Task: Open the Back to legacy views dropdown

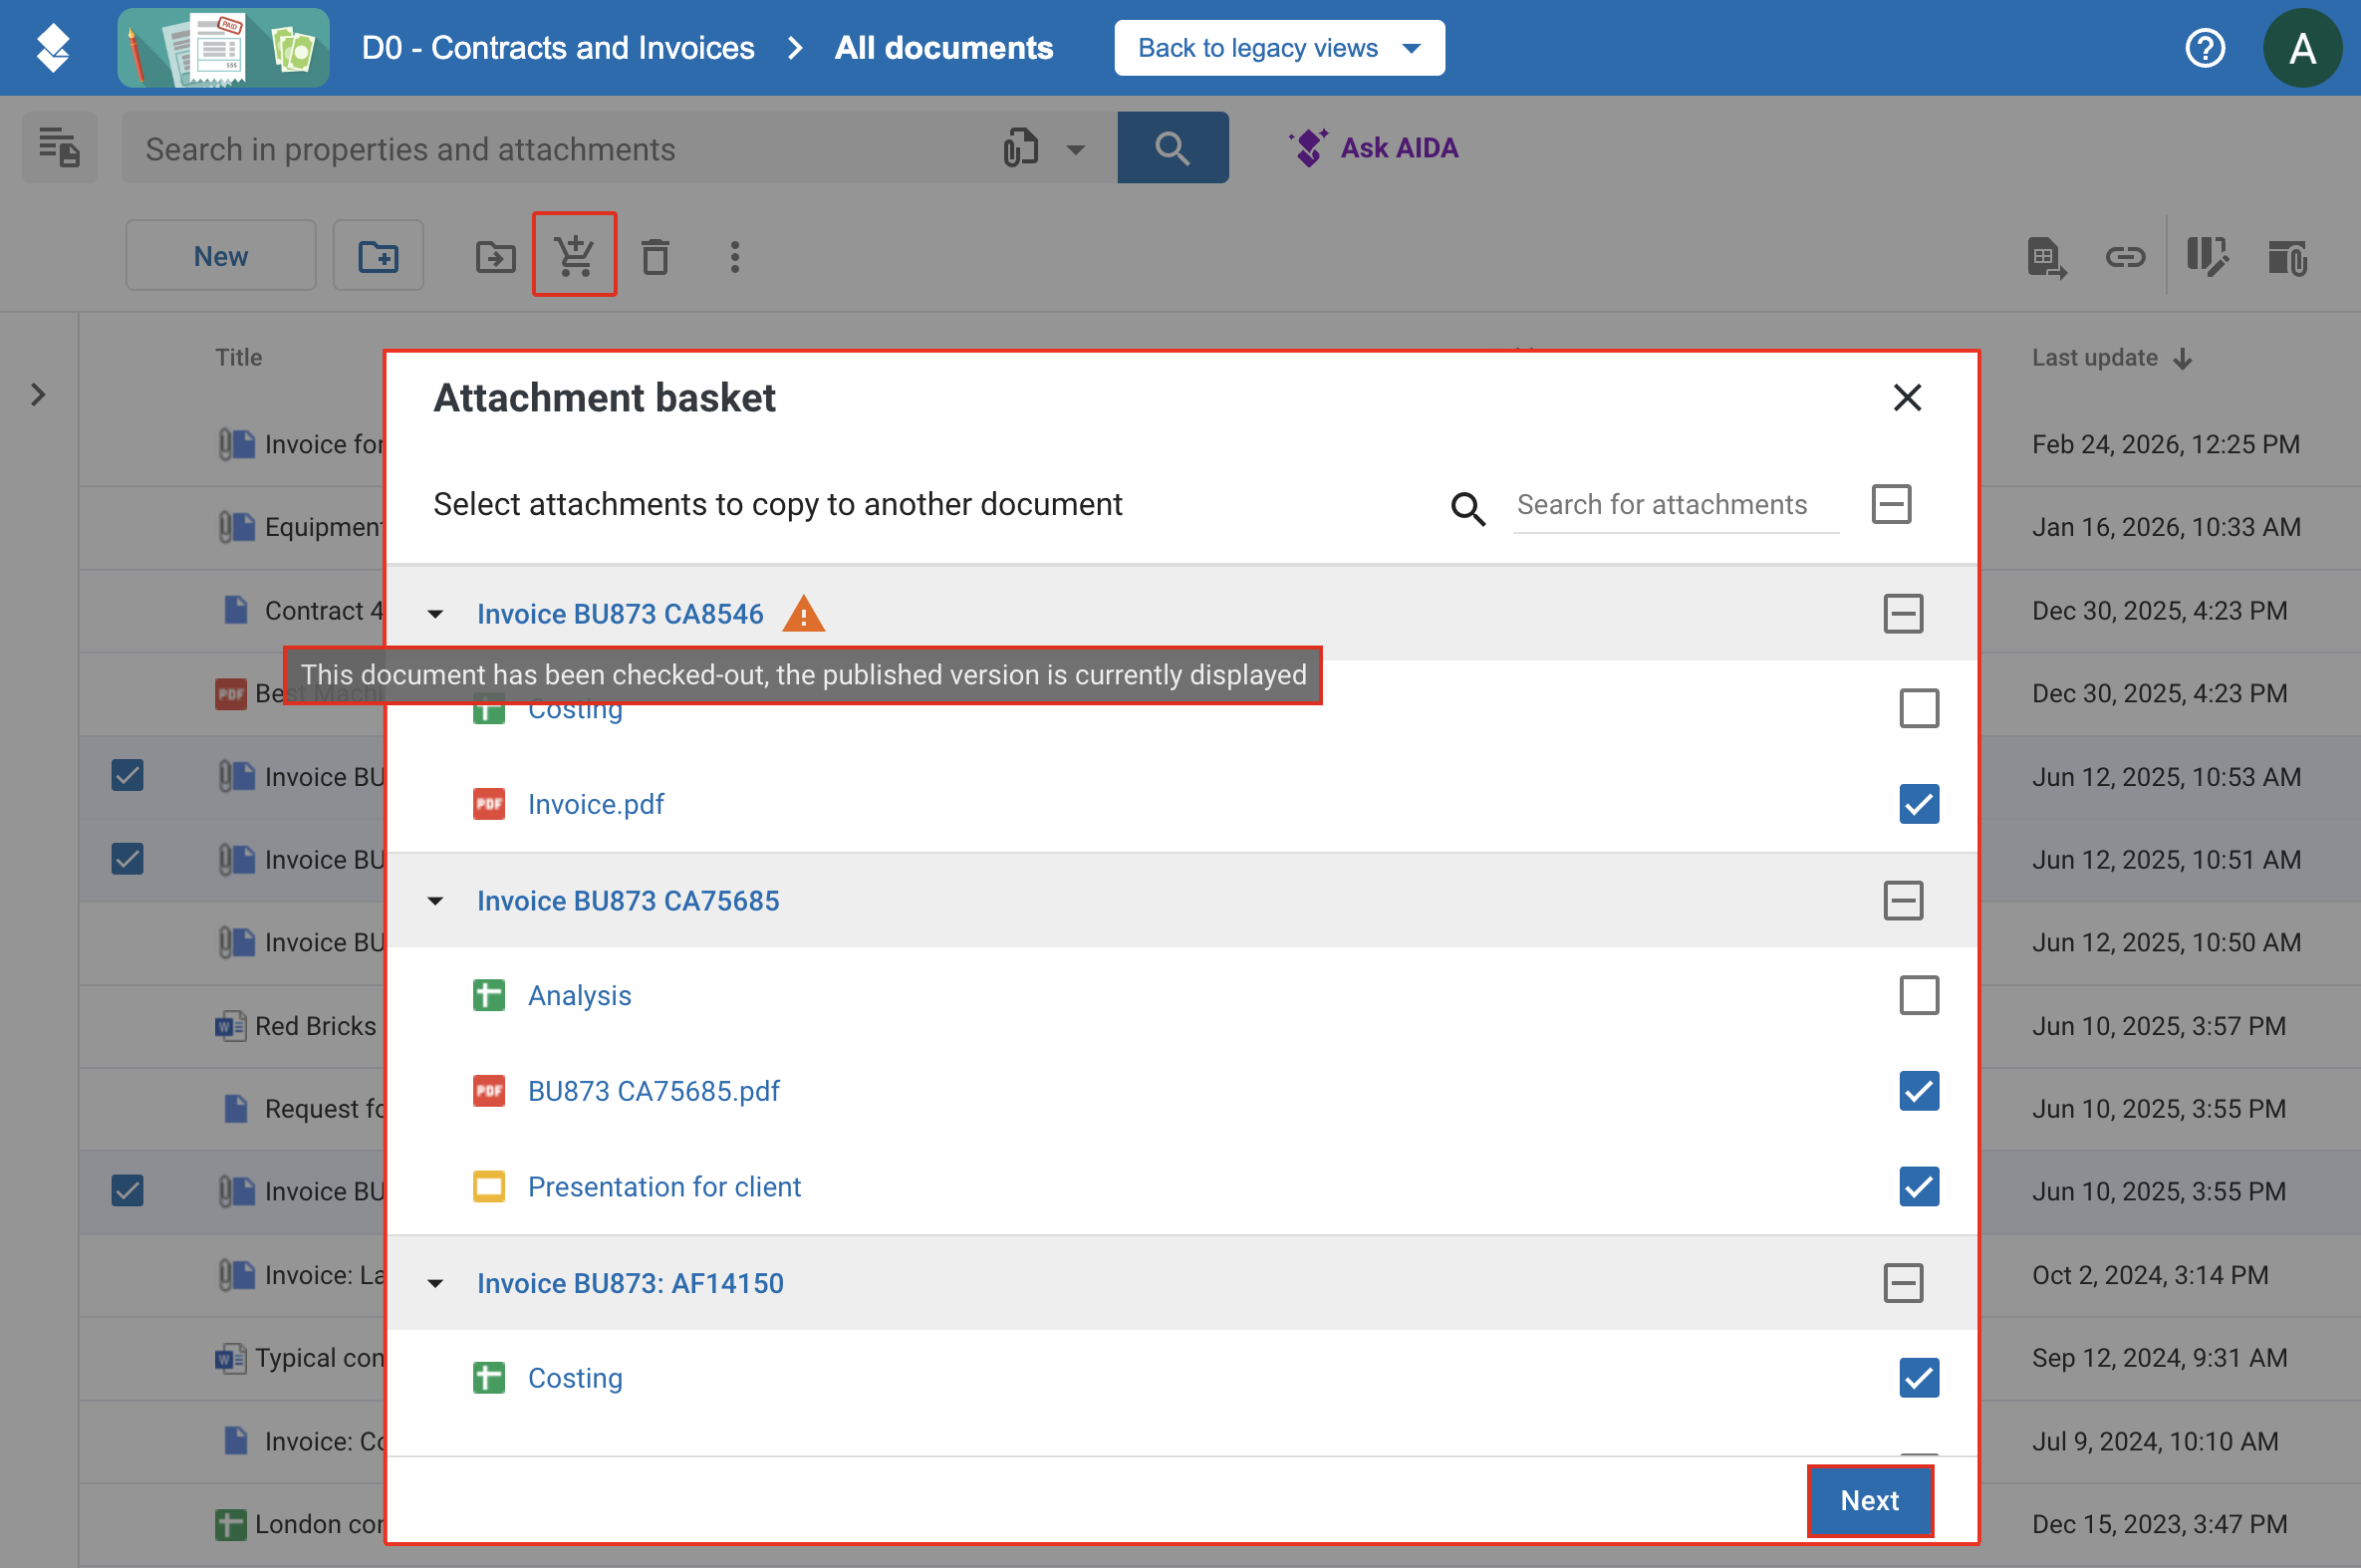Action: 1279,48
